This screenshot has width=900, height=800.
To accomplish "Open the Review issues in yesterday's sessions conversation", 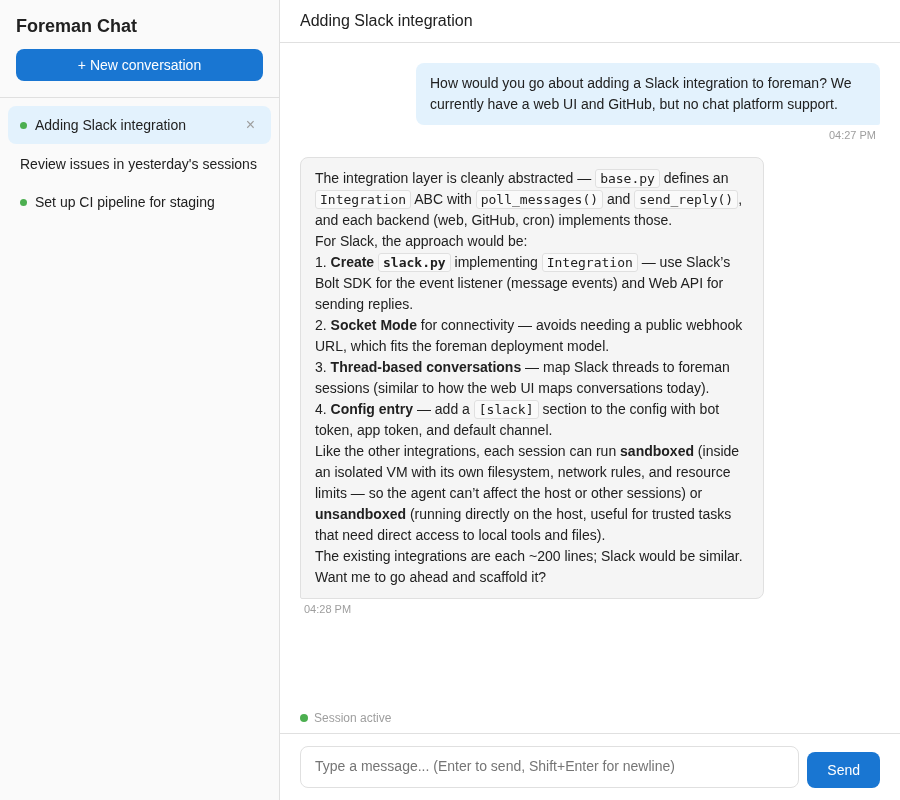I will [x=138, y=164].
